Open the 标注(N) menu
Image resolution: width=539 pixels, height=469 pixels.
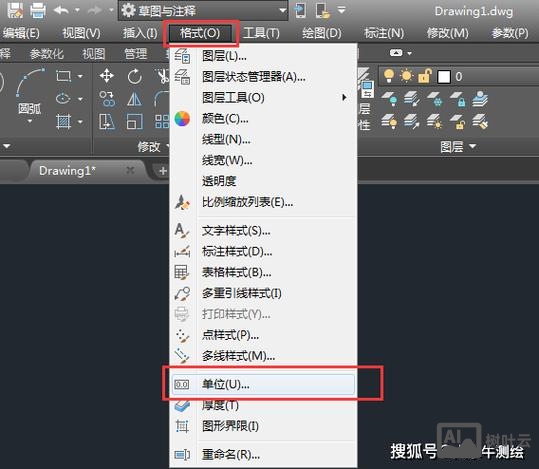[x=384, y=33]
